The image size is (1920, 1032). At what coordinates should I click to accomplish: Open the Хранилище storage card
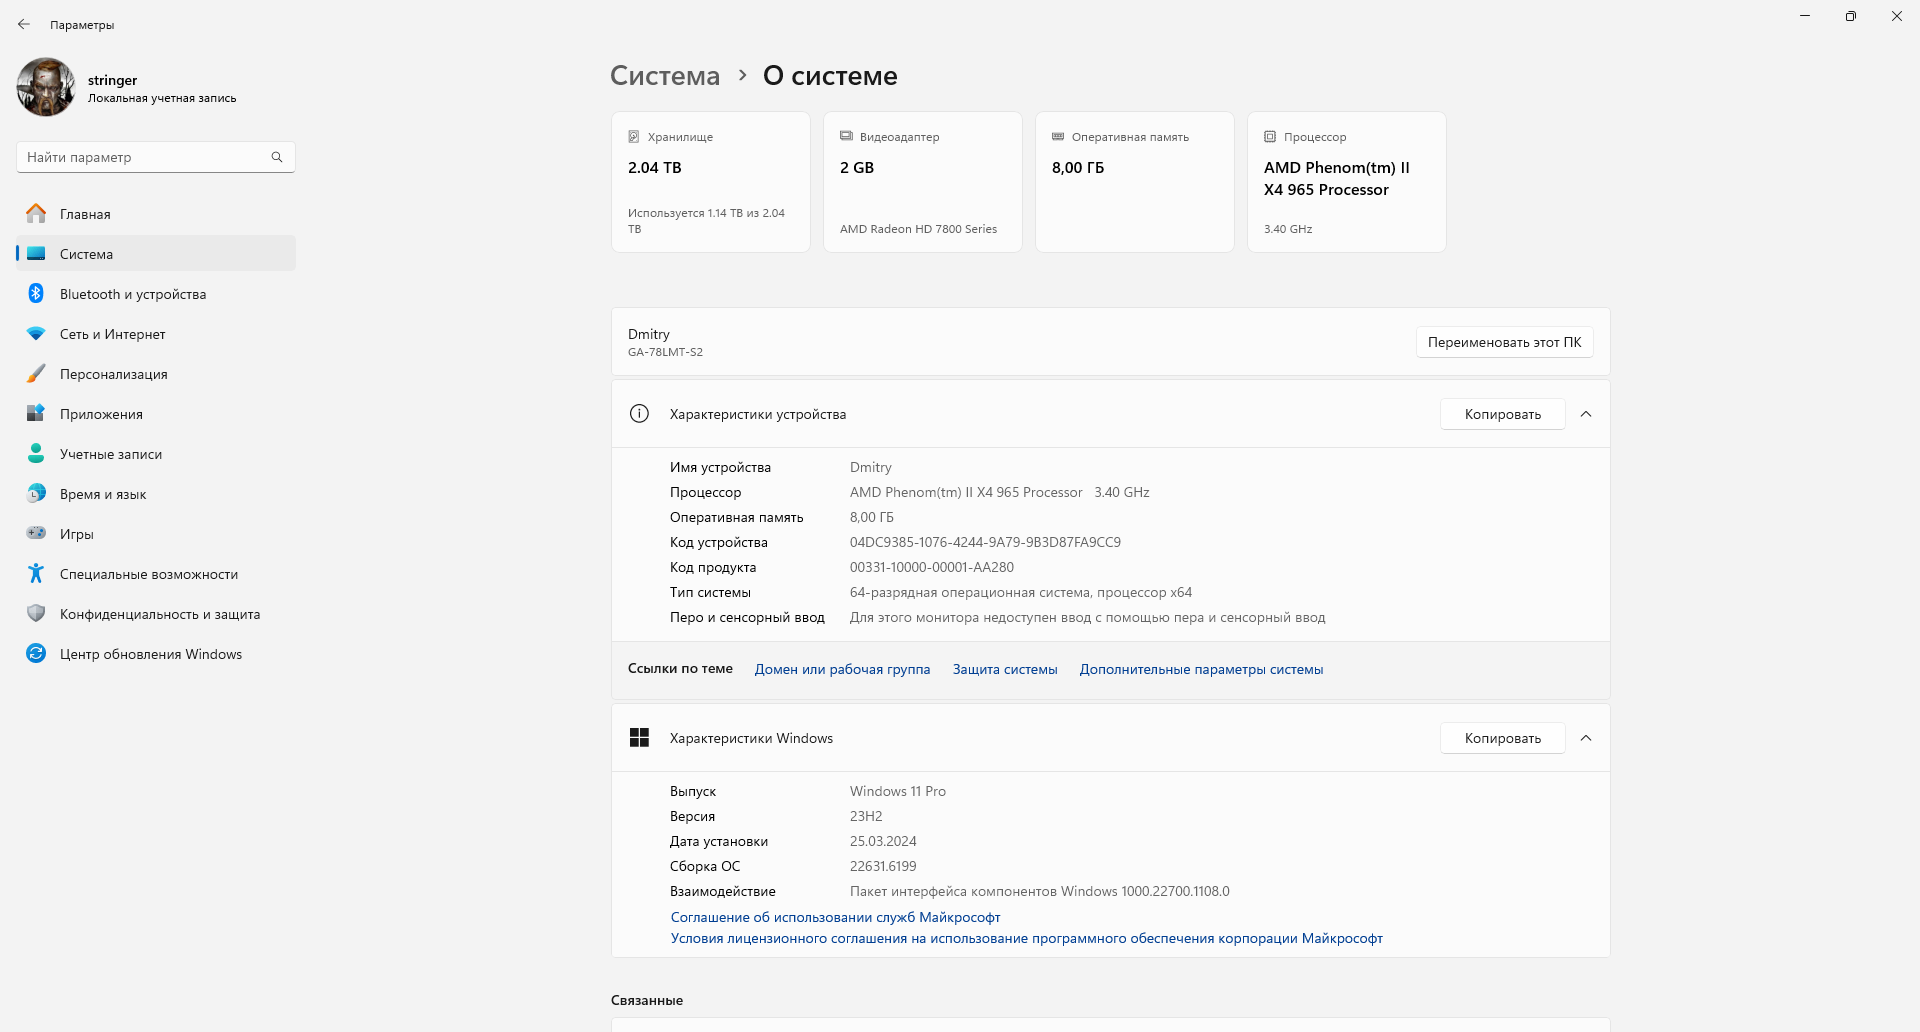point(710,182)
